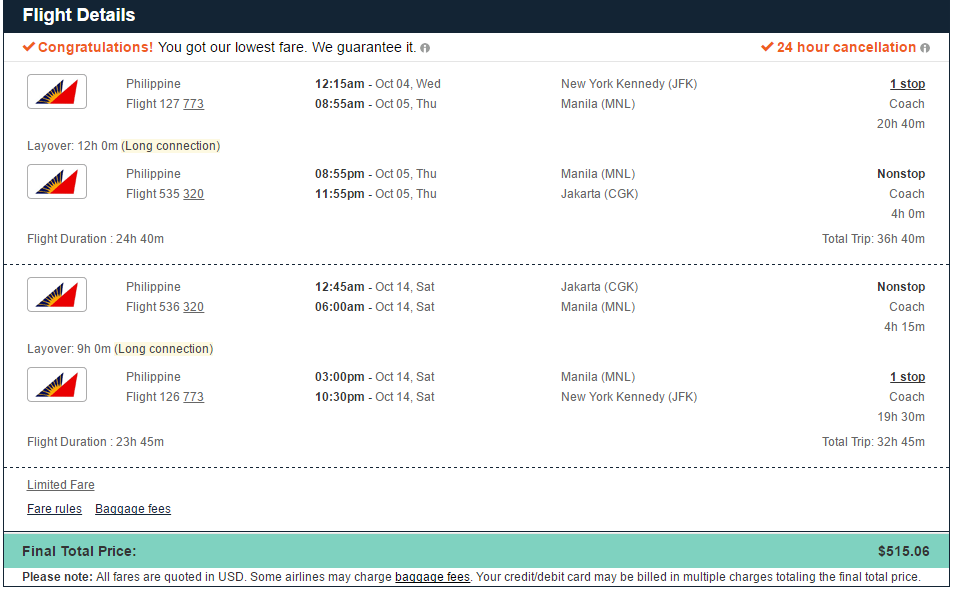Click orange checkmark before Congratulations
The height and width of the screenshot is (599, 957).
29,47
